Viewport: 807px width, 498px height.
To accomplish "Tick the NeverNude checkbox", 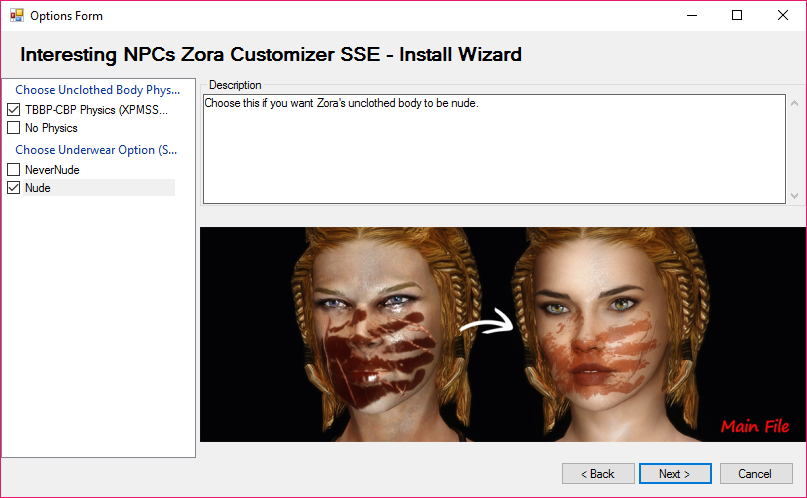I will pos(14,170).
